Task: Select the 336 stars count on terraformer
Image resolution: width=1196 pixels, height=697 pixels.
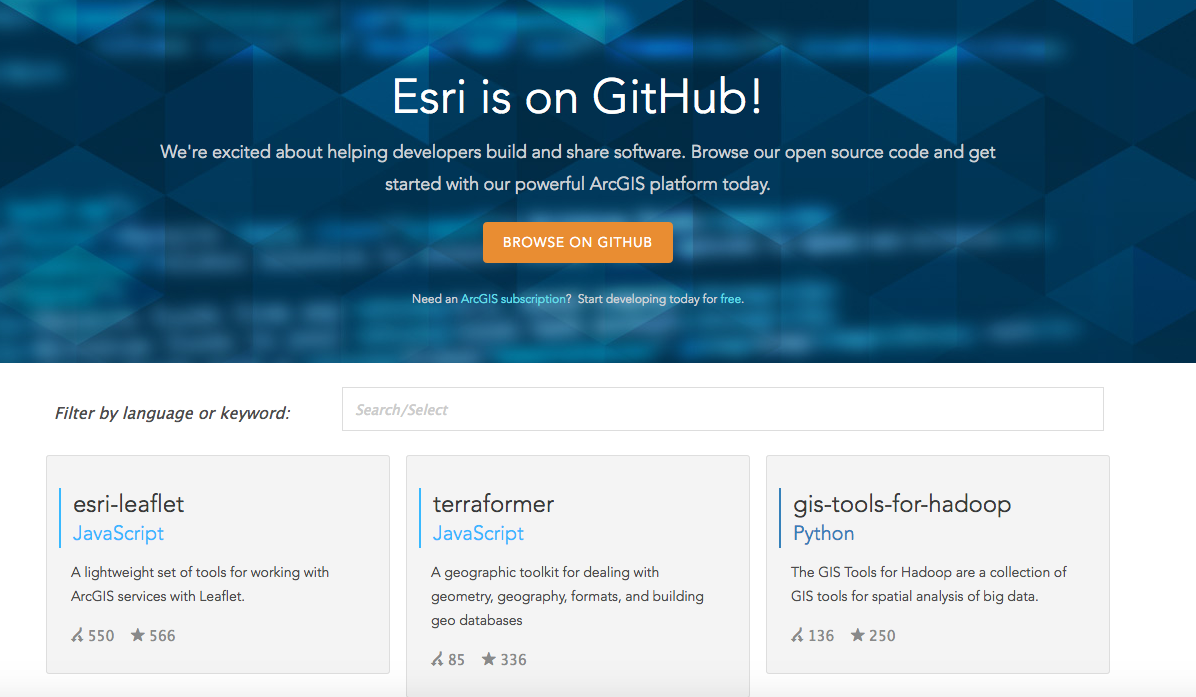Action: tap(513, 660)
